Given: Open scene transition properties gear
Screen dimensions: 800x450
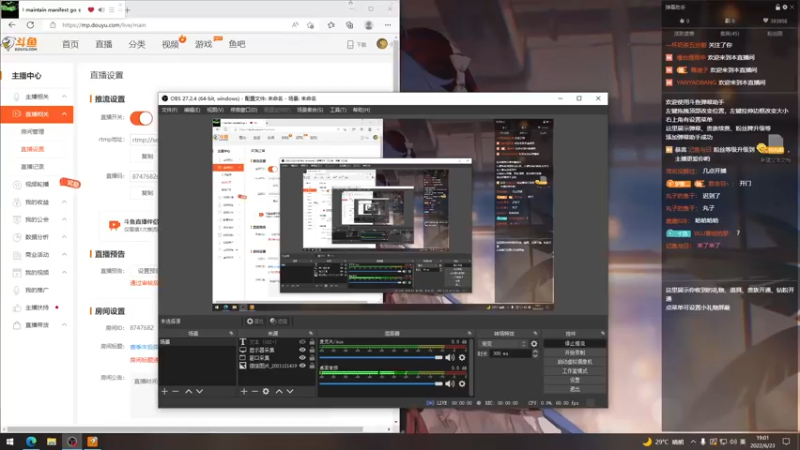Looking at the screenshot, I should [534, 344].
